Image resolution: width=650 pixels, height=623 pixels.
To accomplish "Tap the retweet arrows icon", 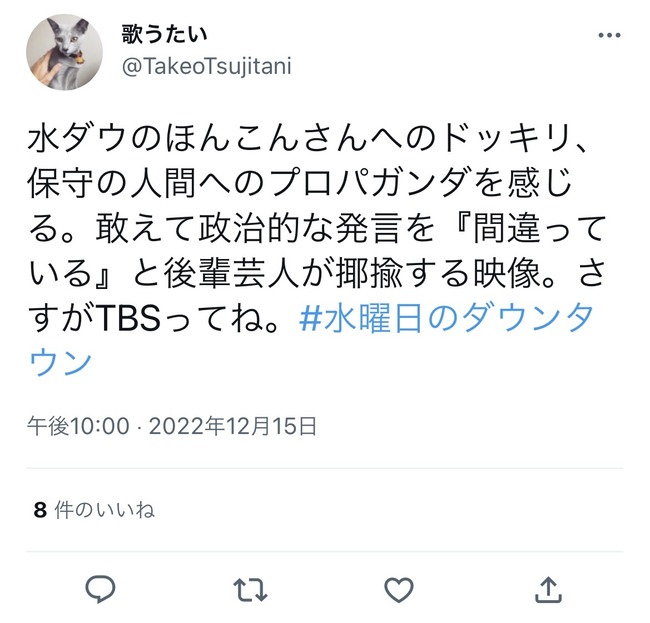I will (250, 589).
